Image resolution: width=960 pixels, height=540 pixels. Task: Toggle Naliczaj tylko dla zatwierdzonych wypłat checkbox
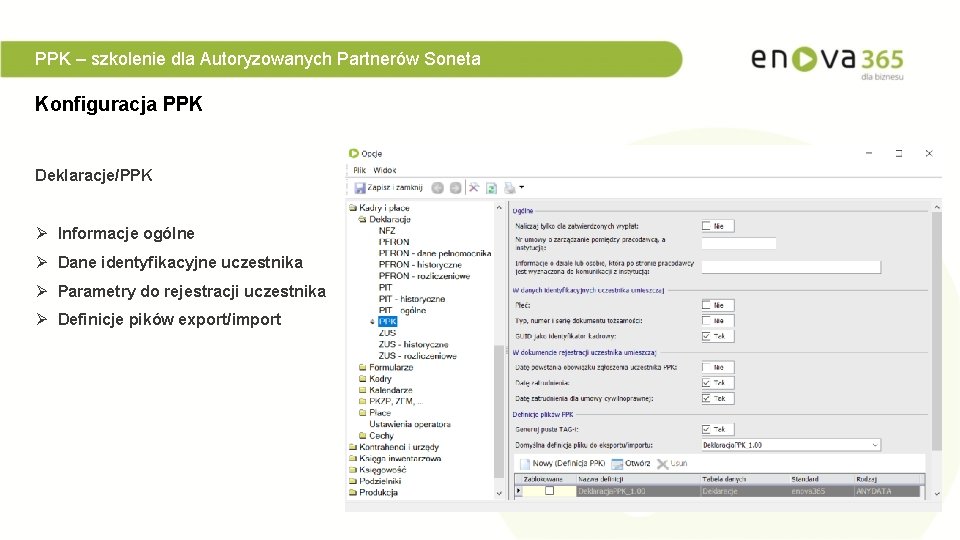[x=707, y=226]
